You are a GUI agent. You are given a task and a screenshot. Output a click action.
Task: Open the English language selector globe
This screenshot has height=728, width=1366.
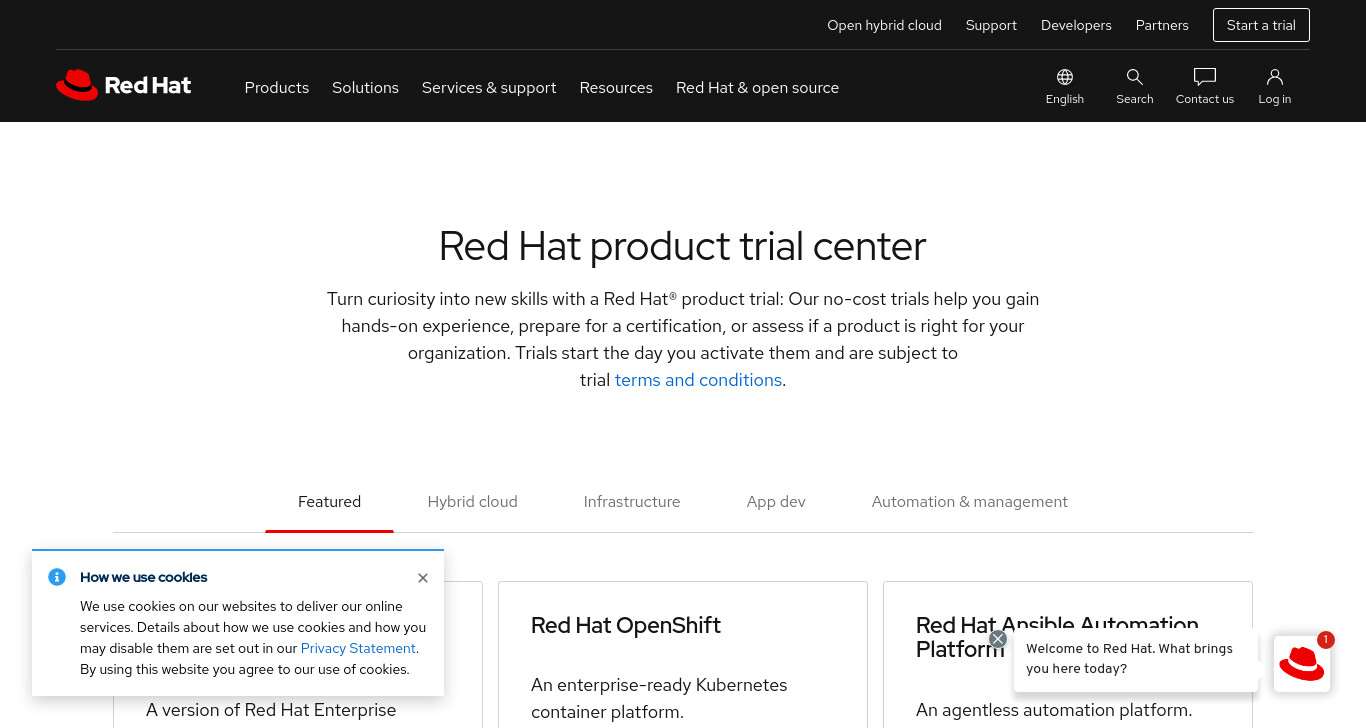click(1065, 86)
